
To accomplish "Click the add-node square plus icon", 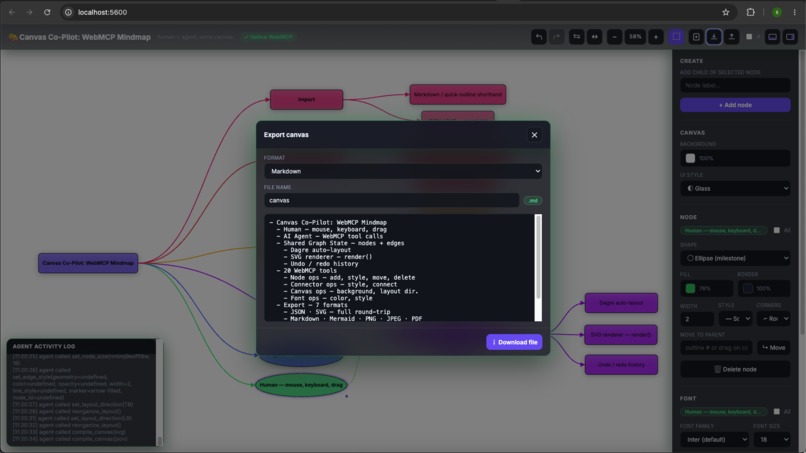I will [696, 37].
